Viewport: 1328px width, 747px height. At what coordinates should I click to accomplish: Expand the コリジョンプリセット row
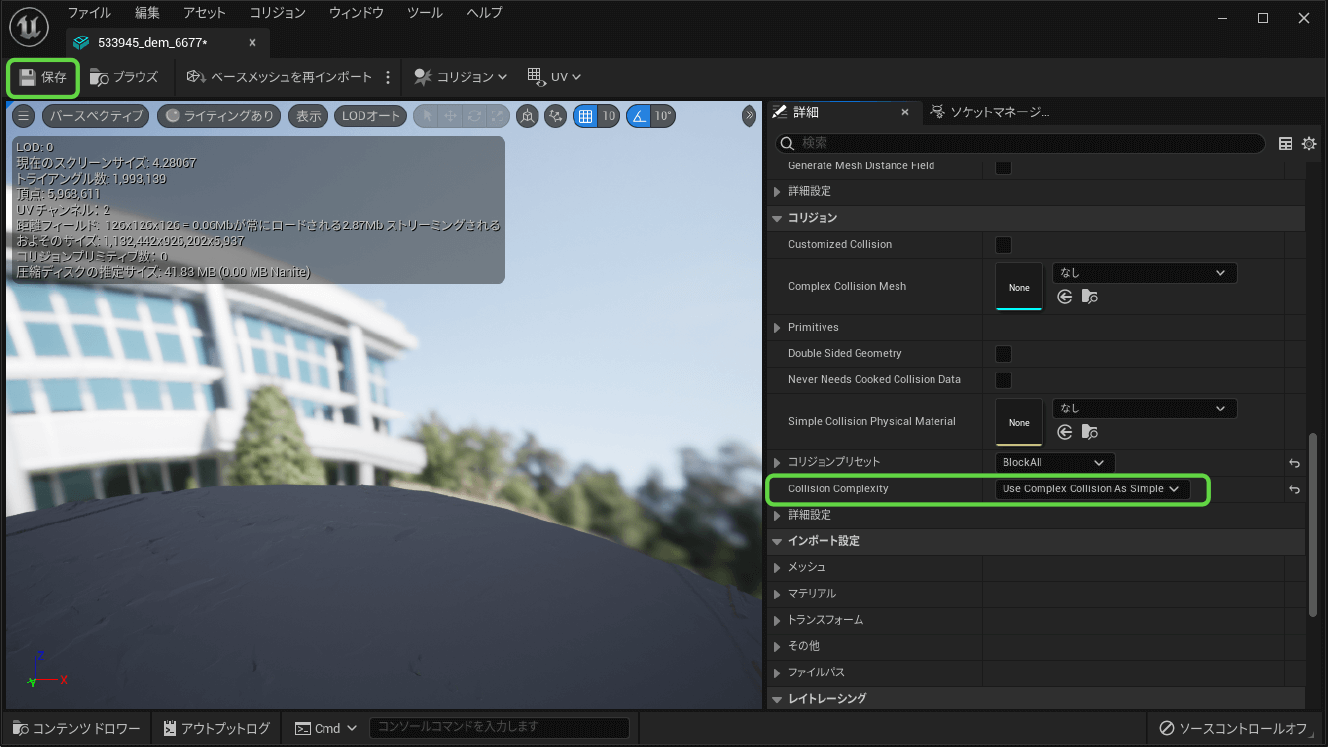tap(778, 463)
